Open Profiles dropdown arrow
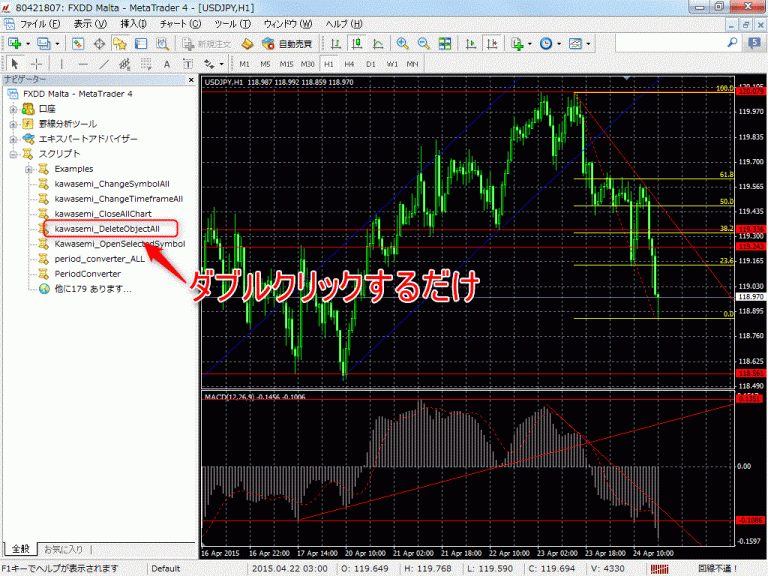The image size is (768, 576). (x=57, y=44)
